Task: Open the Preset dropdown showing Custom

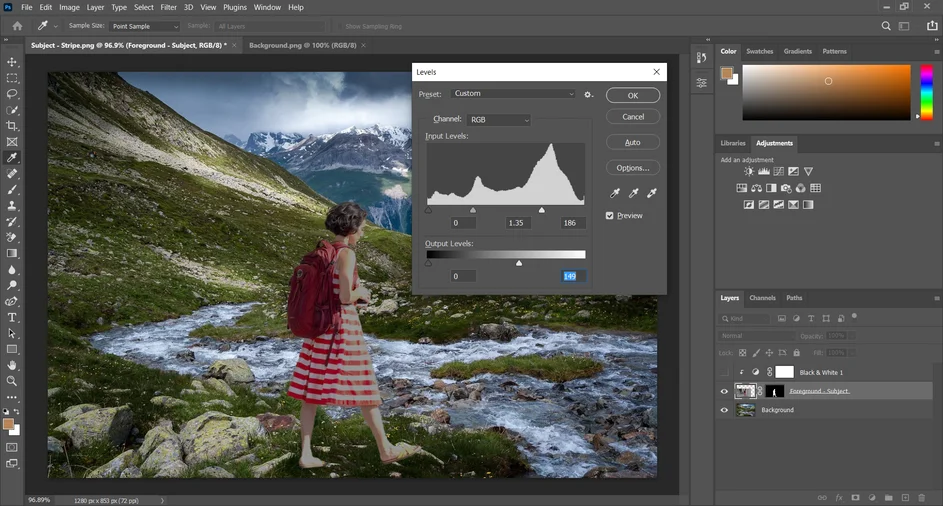Action: [514, 94]
